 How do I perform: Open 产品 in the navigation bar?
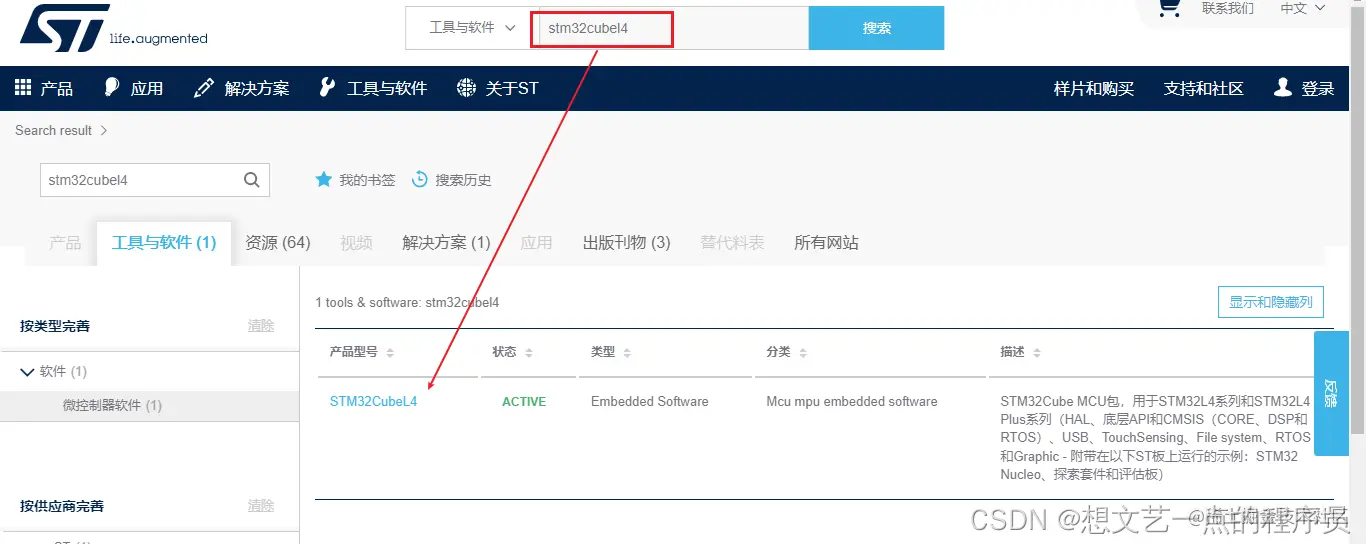coord(57,89)
